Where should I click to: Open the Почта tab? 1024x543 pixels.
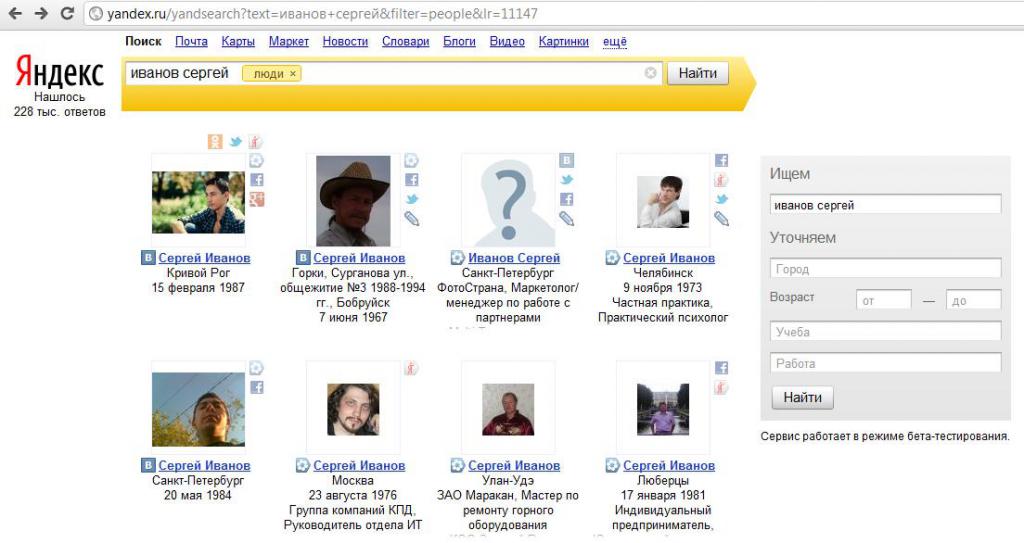(191, 41)
